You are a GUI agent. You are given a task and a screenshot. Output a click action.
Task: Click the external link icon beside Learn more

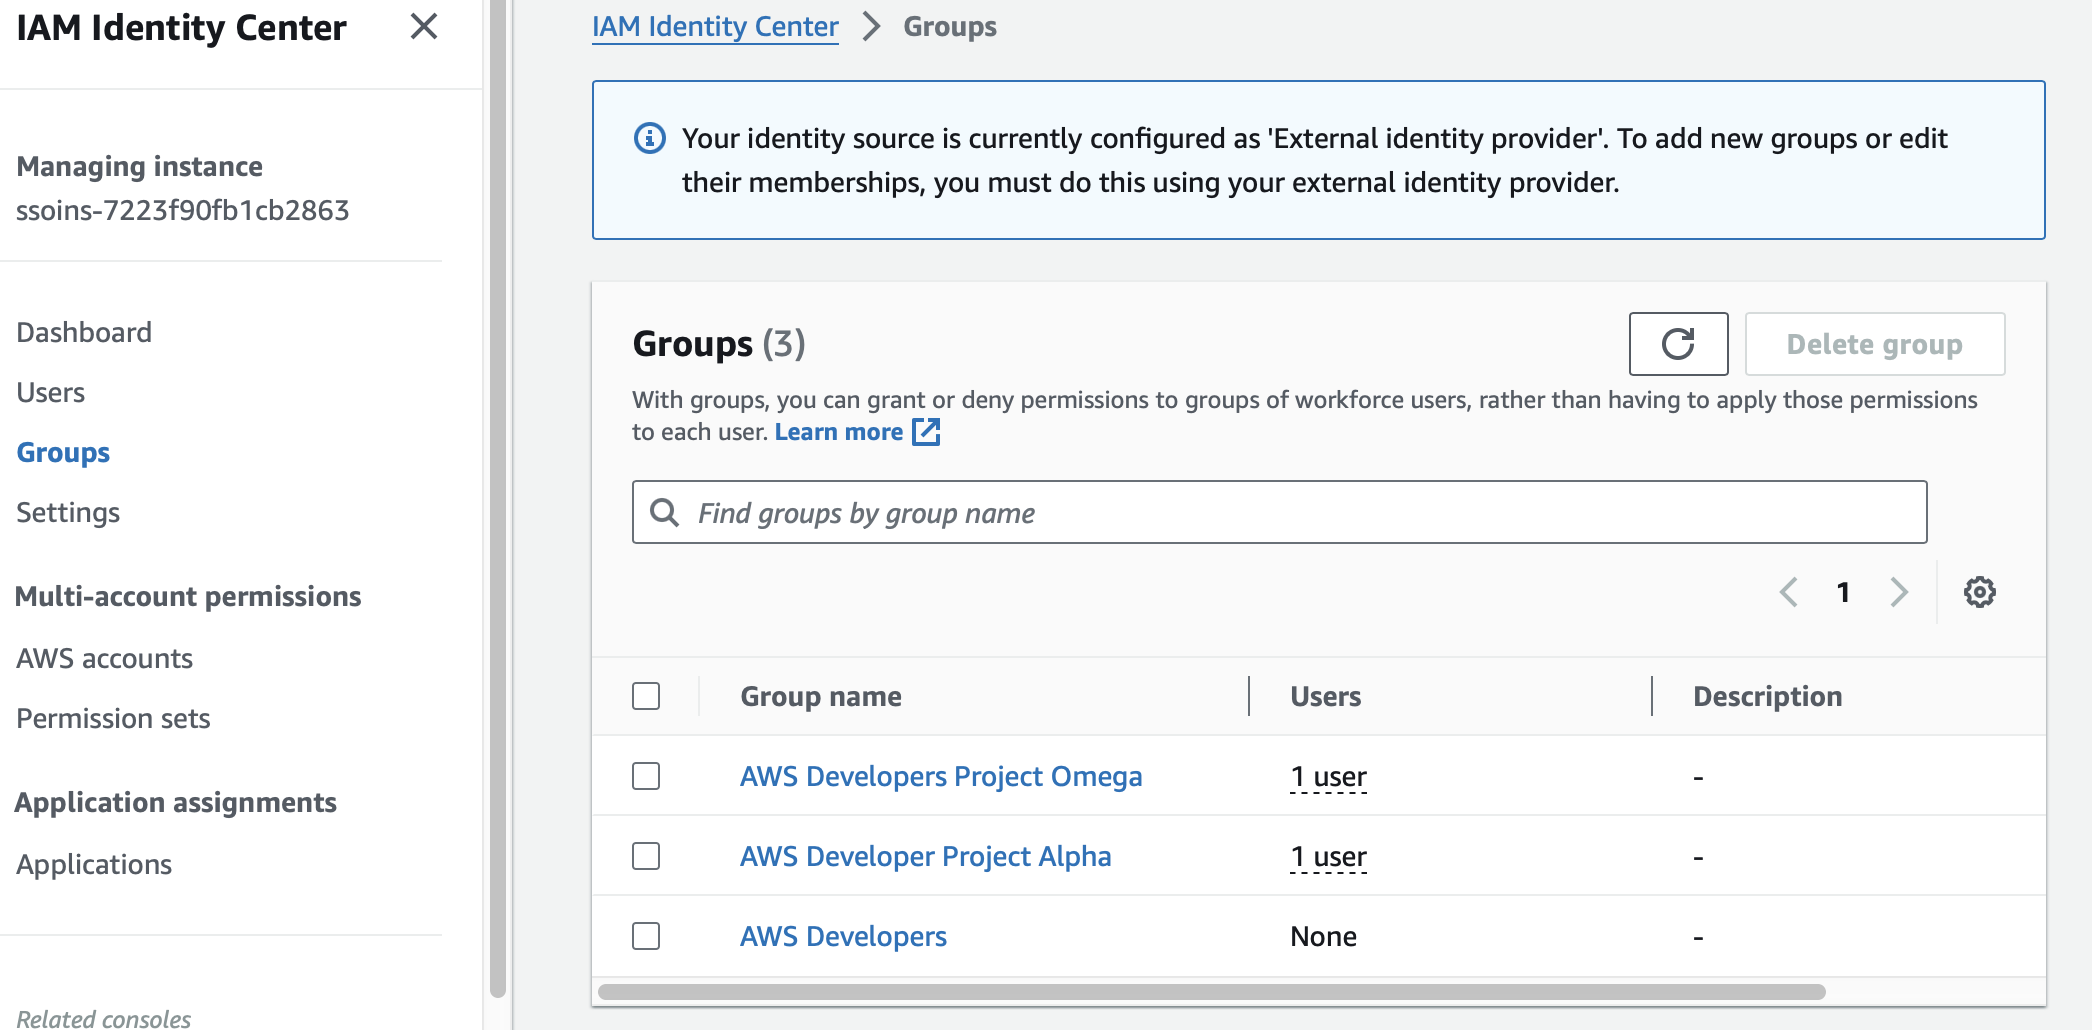(x=926, y=432)
